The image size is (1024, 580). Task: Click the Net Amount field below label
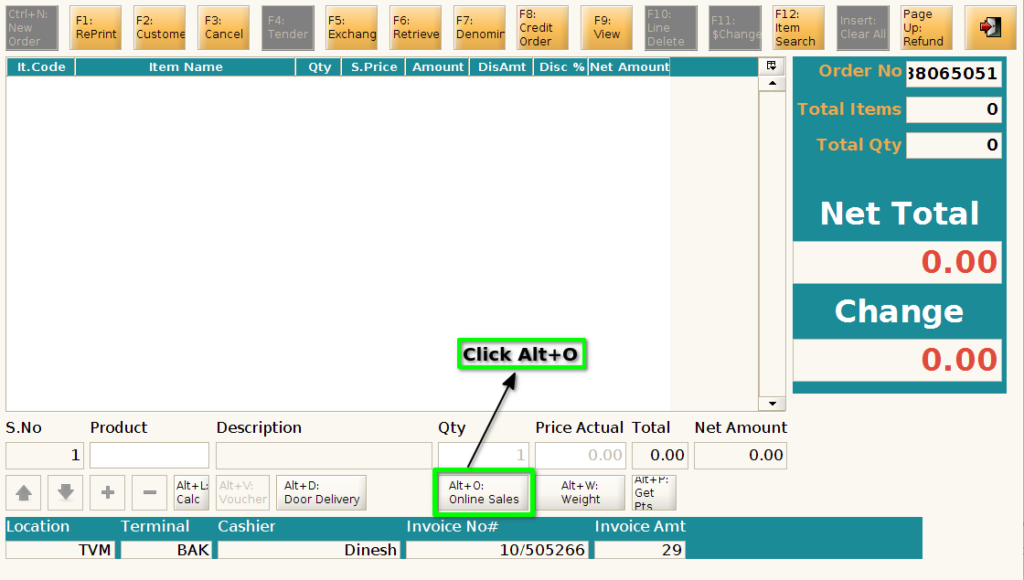pos(741,455)
